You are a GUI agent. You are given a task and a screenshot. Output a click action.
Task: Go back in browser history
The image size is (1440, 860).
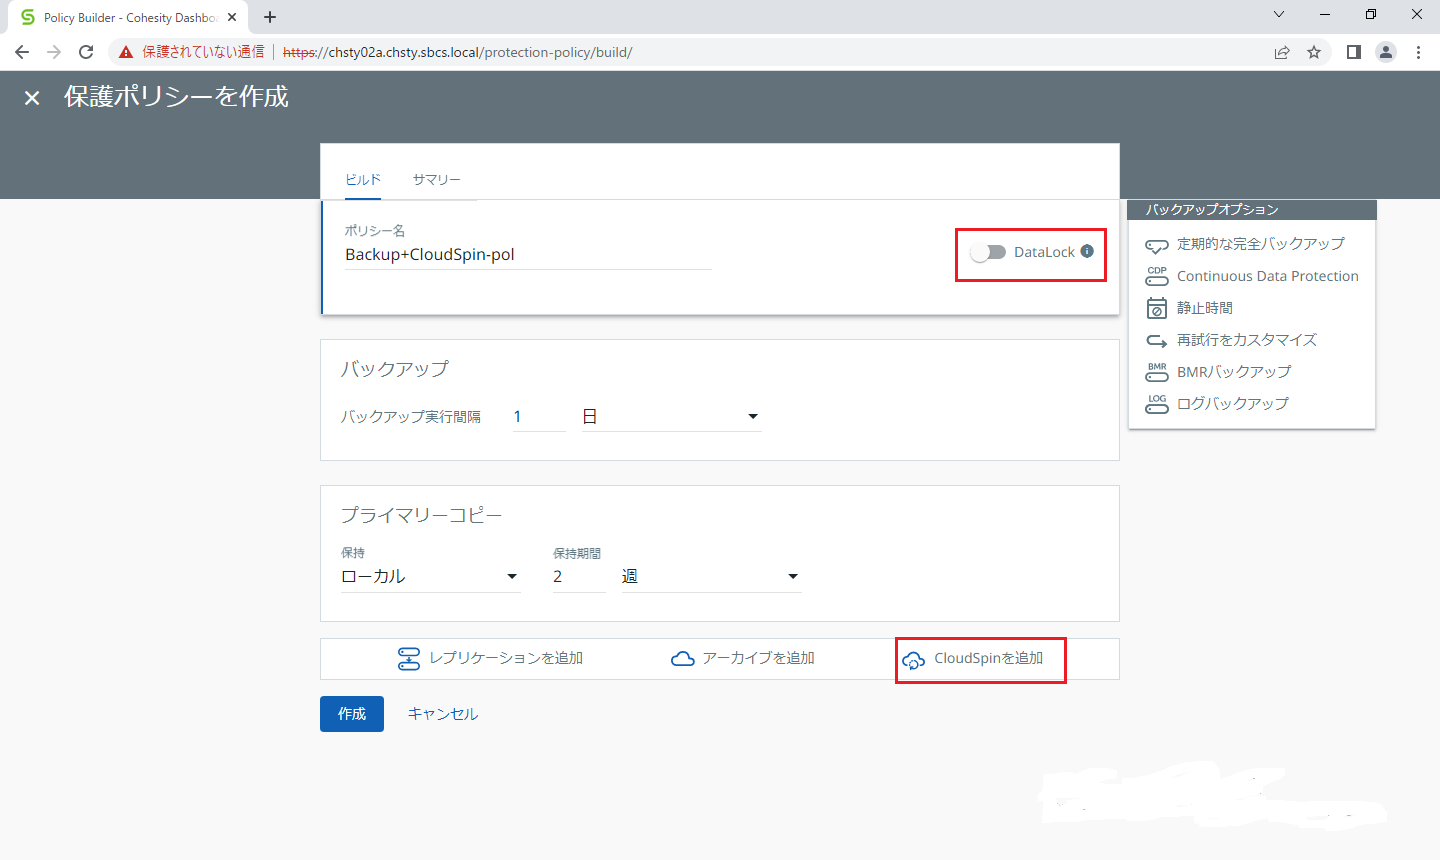coord(22,52)
